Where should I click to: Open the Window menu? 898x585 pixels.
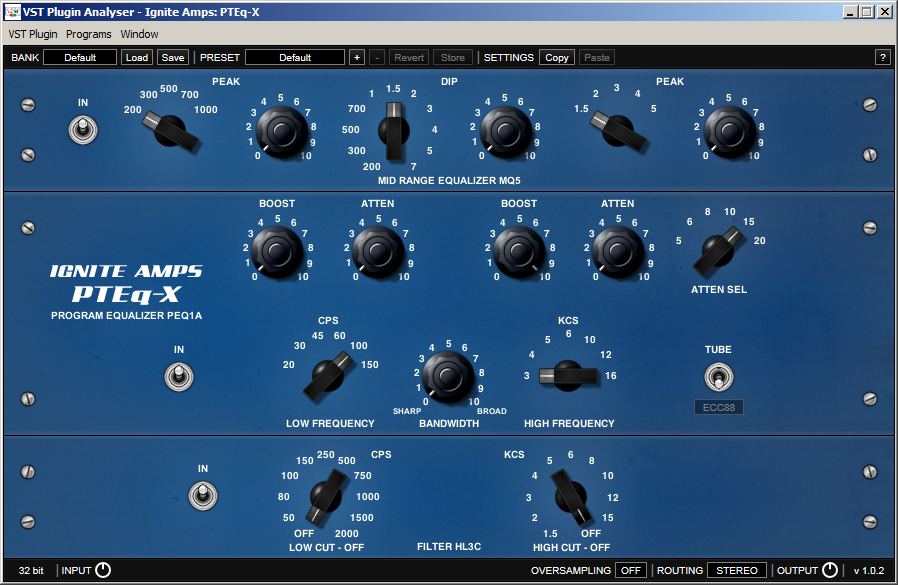pos(139,34)
